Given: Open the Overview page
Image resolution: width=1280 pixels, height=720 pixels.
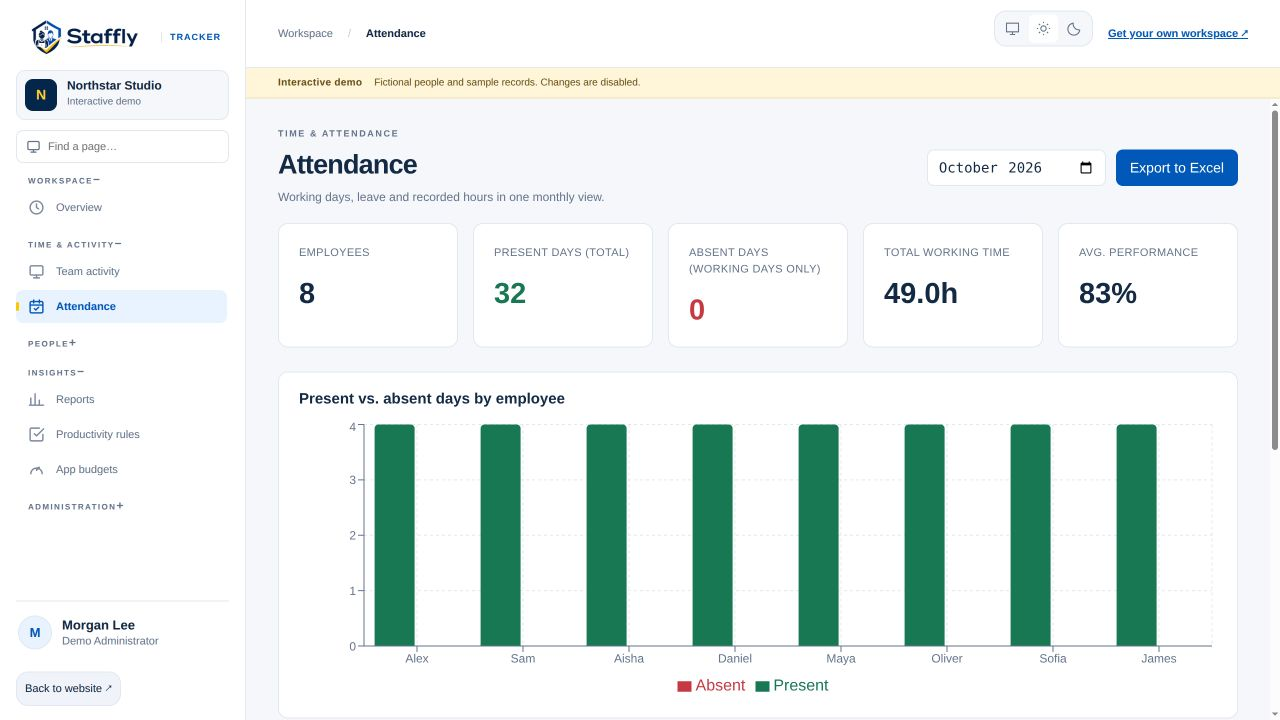Looking at the screenshot, I should (x=122, y=207).
